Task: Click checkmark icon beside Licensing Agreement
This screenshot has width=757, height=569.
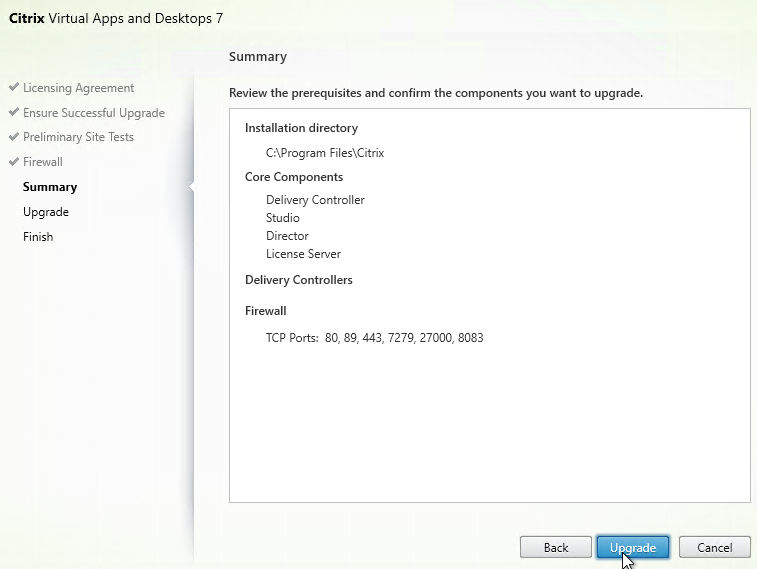Action: click(x=14, y=87)
